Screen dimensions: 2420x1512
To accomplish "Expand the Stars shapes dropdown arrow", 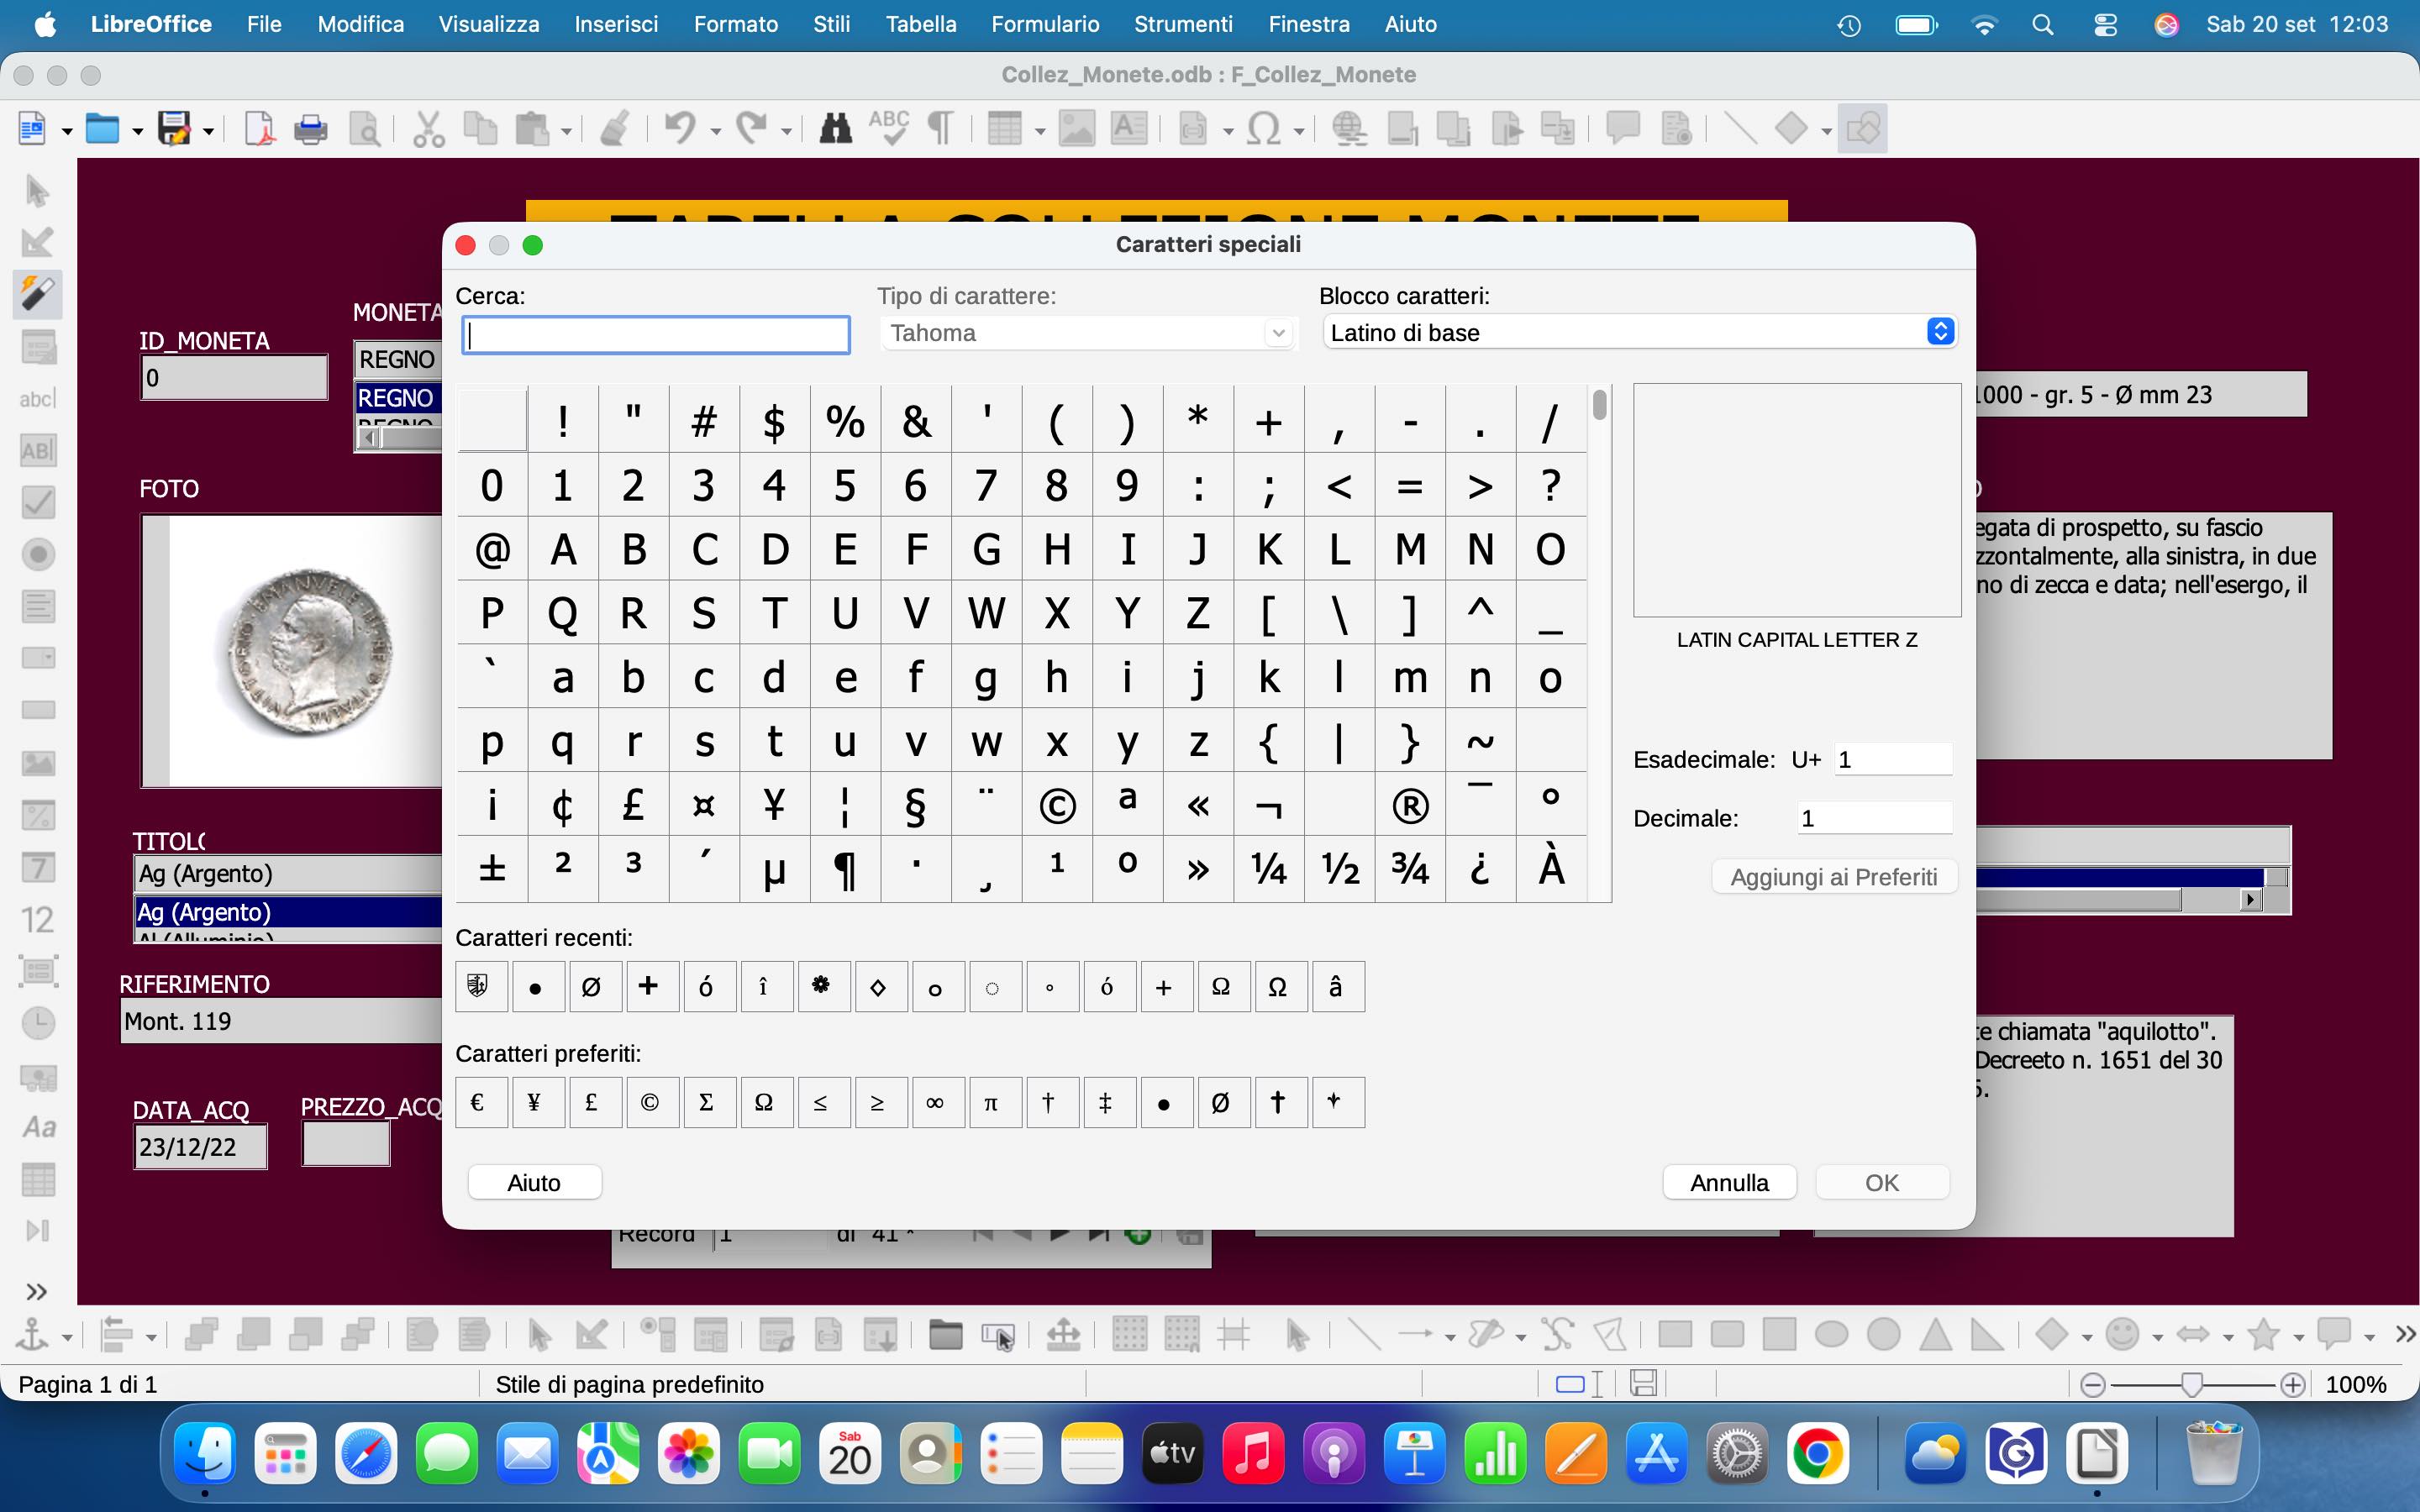I will pos(2299,1337).
